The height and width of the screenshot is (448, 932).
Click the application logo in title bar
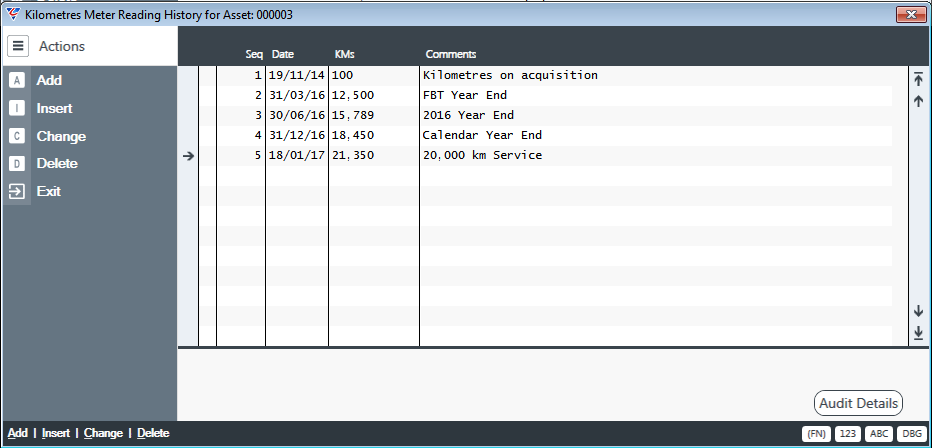coord(12,14)
